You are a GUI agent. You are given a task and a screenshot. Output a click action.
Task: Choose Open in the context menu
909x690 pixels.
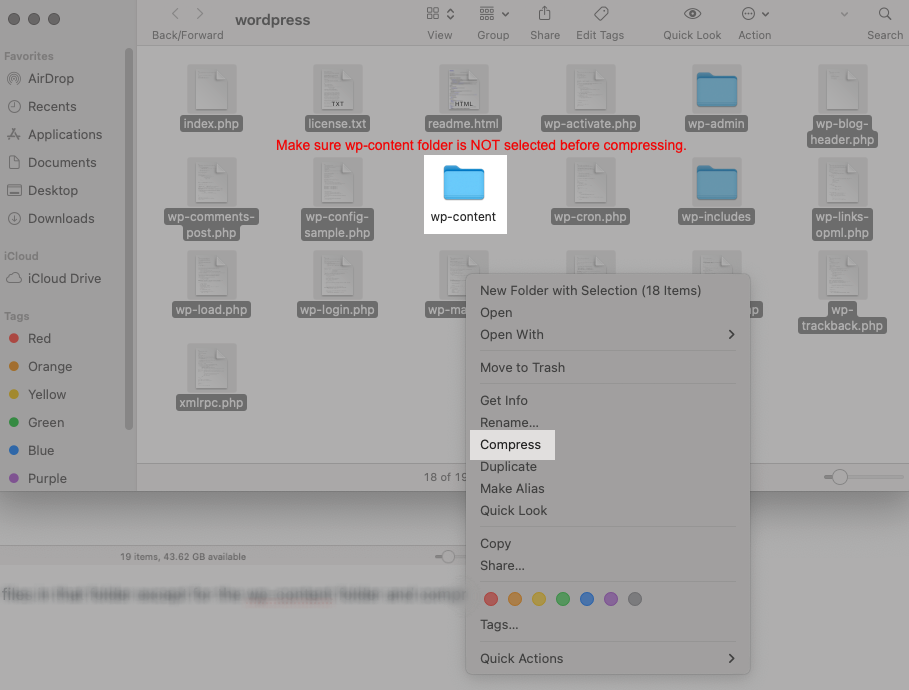point(608,313)
